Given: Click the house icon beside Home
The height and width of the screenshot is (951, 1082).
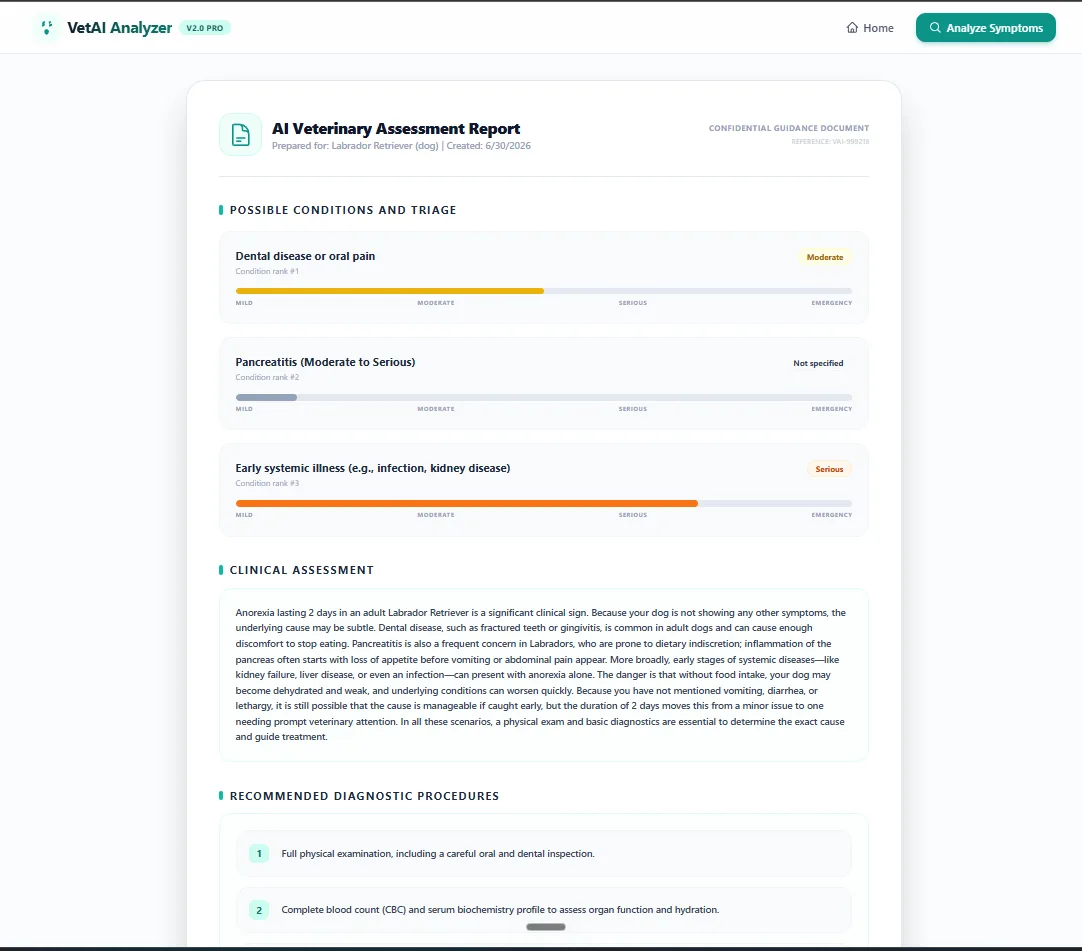Looking at the screenshot, I should [x=852, y=28].
